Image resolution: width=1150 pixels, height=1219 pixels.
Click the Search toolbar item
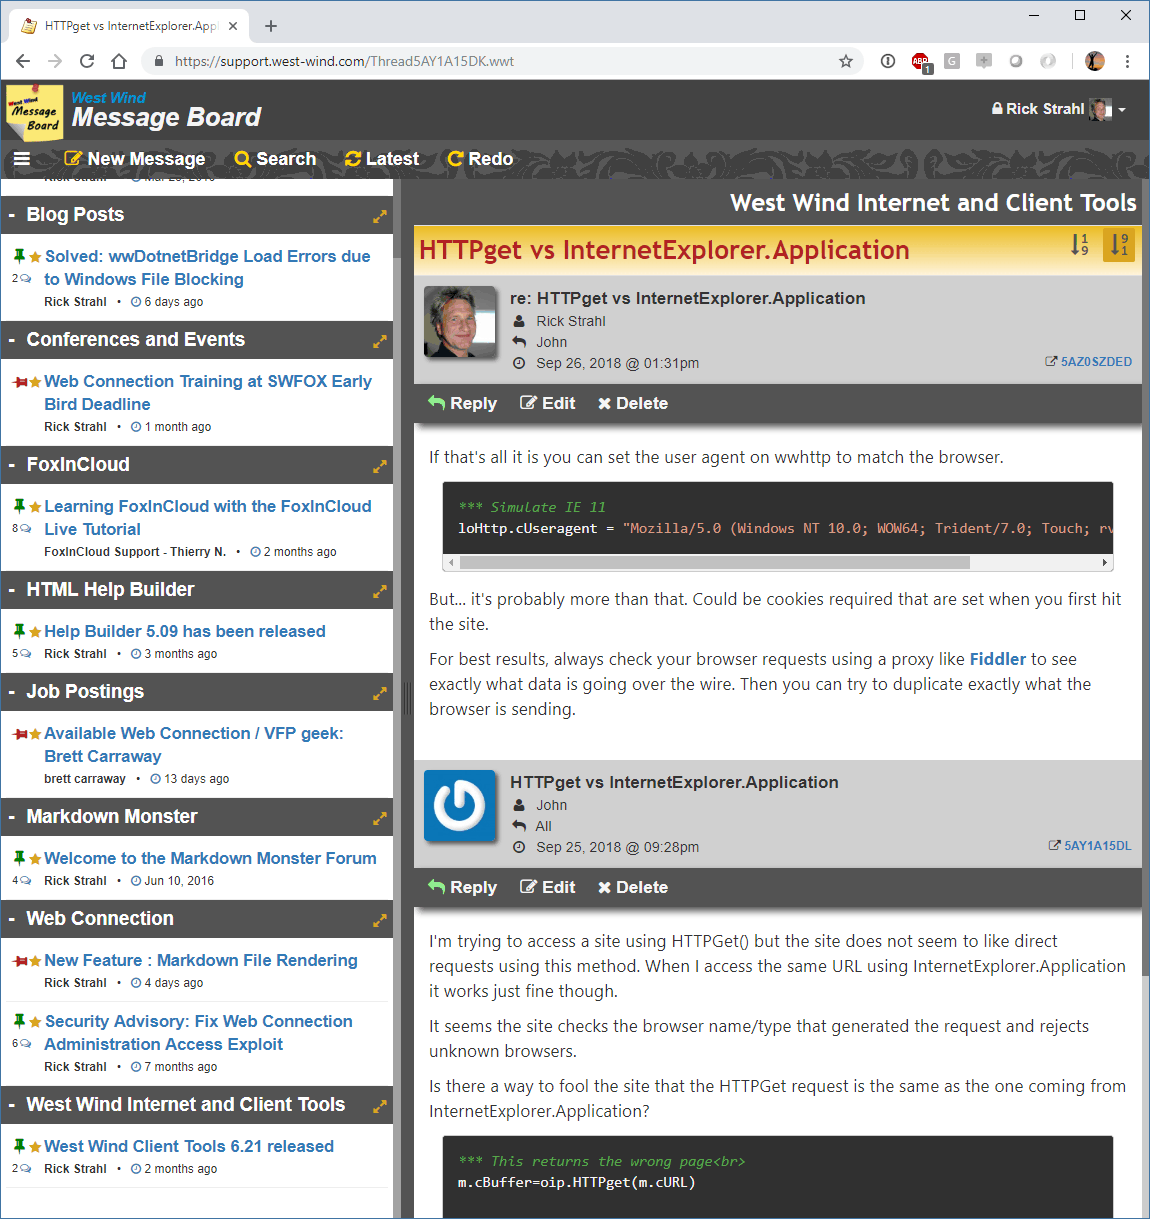pyautogui.click(x=275, y=159)
